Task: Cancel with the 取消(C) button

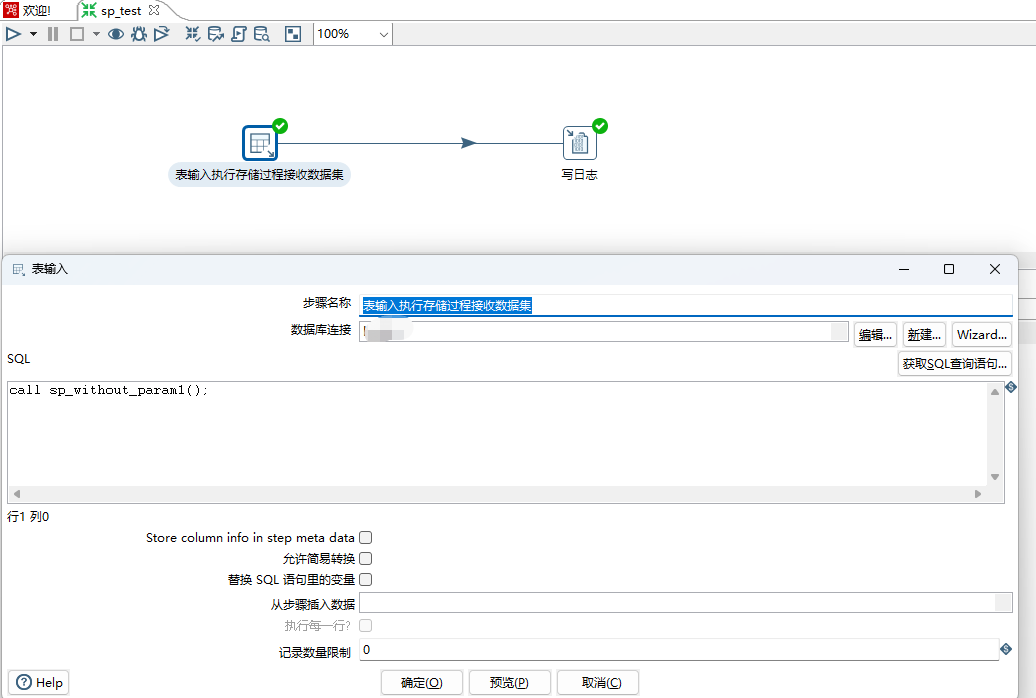Action: coord(598,682)
